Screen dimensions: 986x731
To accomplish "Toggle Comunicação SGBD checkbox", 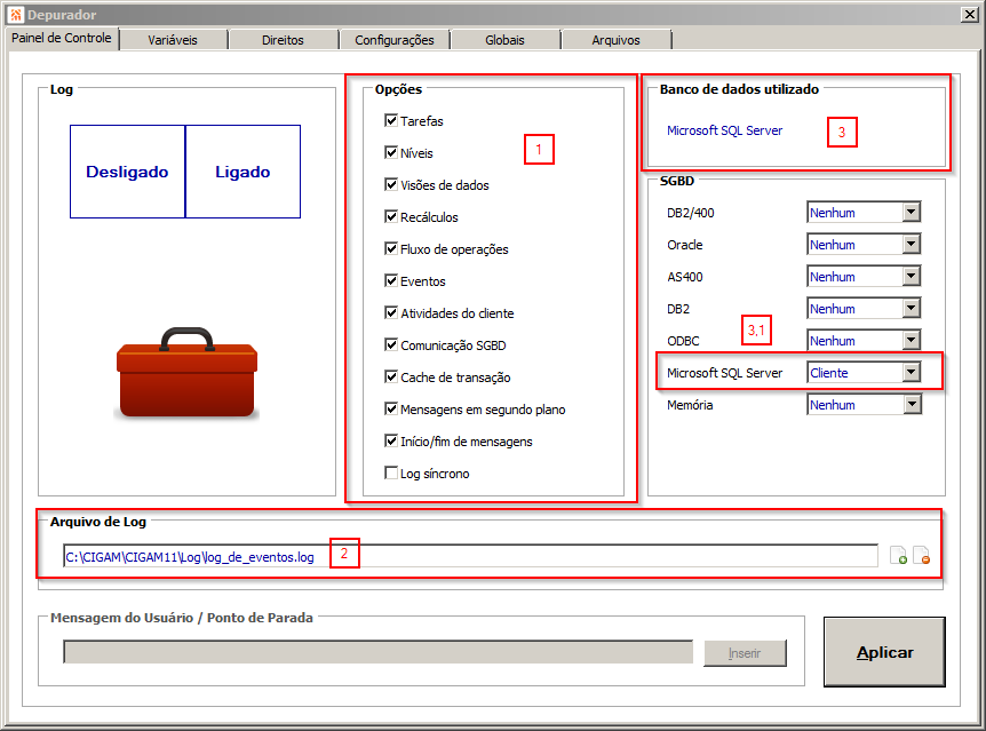I will 391,345.
